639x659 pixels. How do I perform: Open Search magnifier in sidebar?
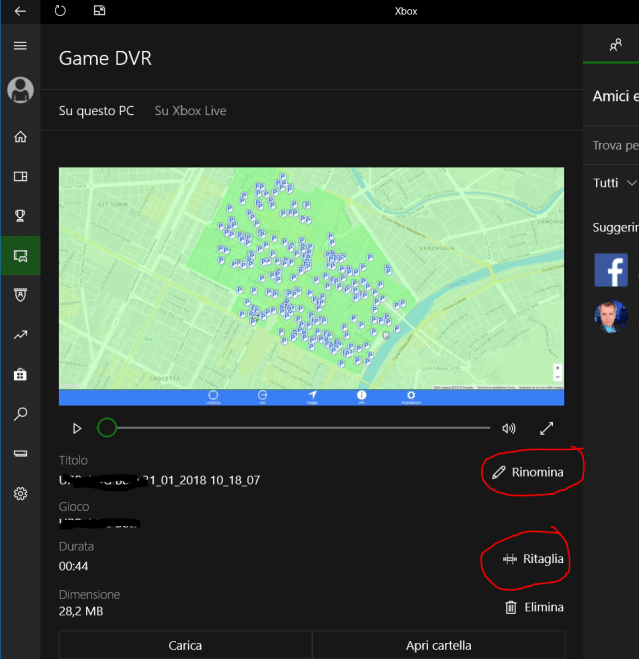(20, 414)
